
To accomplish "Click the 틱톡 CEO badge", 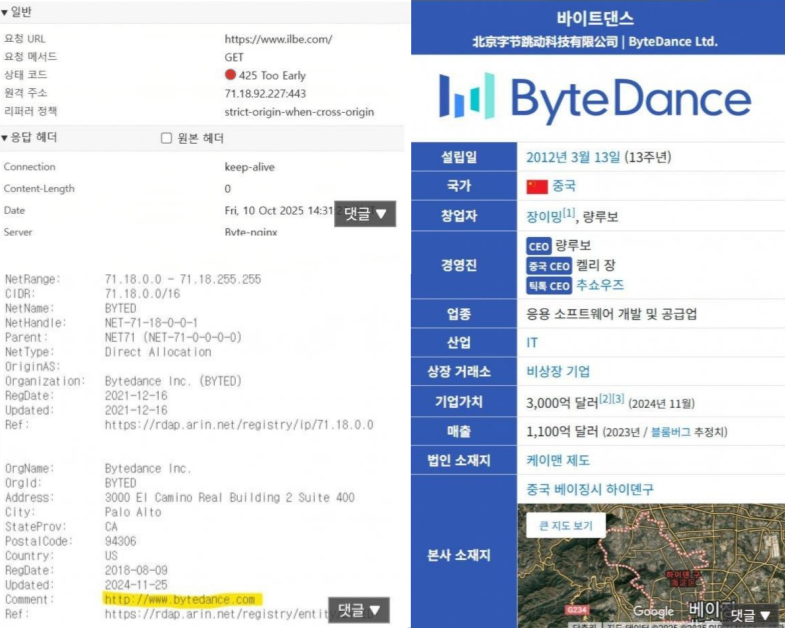I will (x=549, y=286).
